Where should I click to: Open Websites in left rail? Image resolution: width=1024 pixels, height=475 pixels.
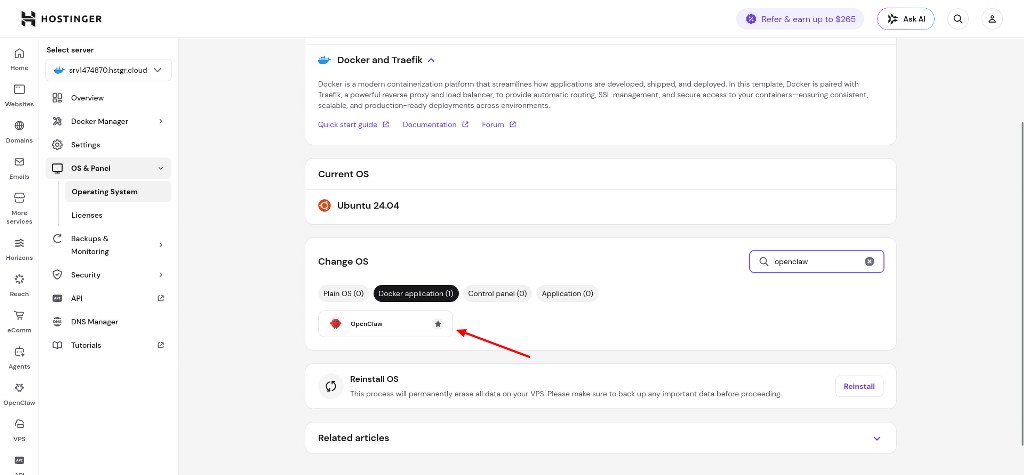point(19,95)
